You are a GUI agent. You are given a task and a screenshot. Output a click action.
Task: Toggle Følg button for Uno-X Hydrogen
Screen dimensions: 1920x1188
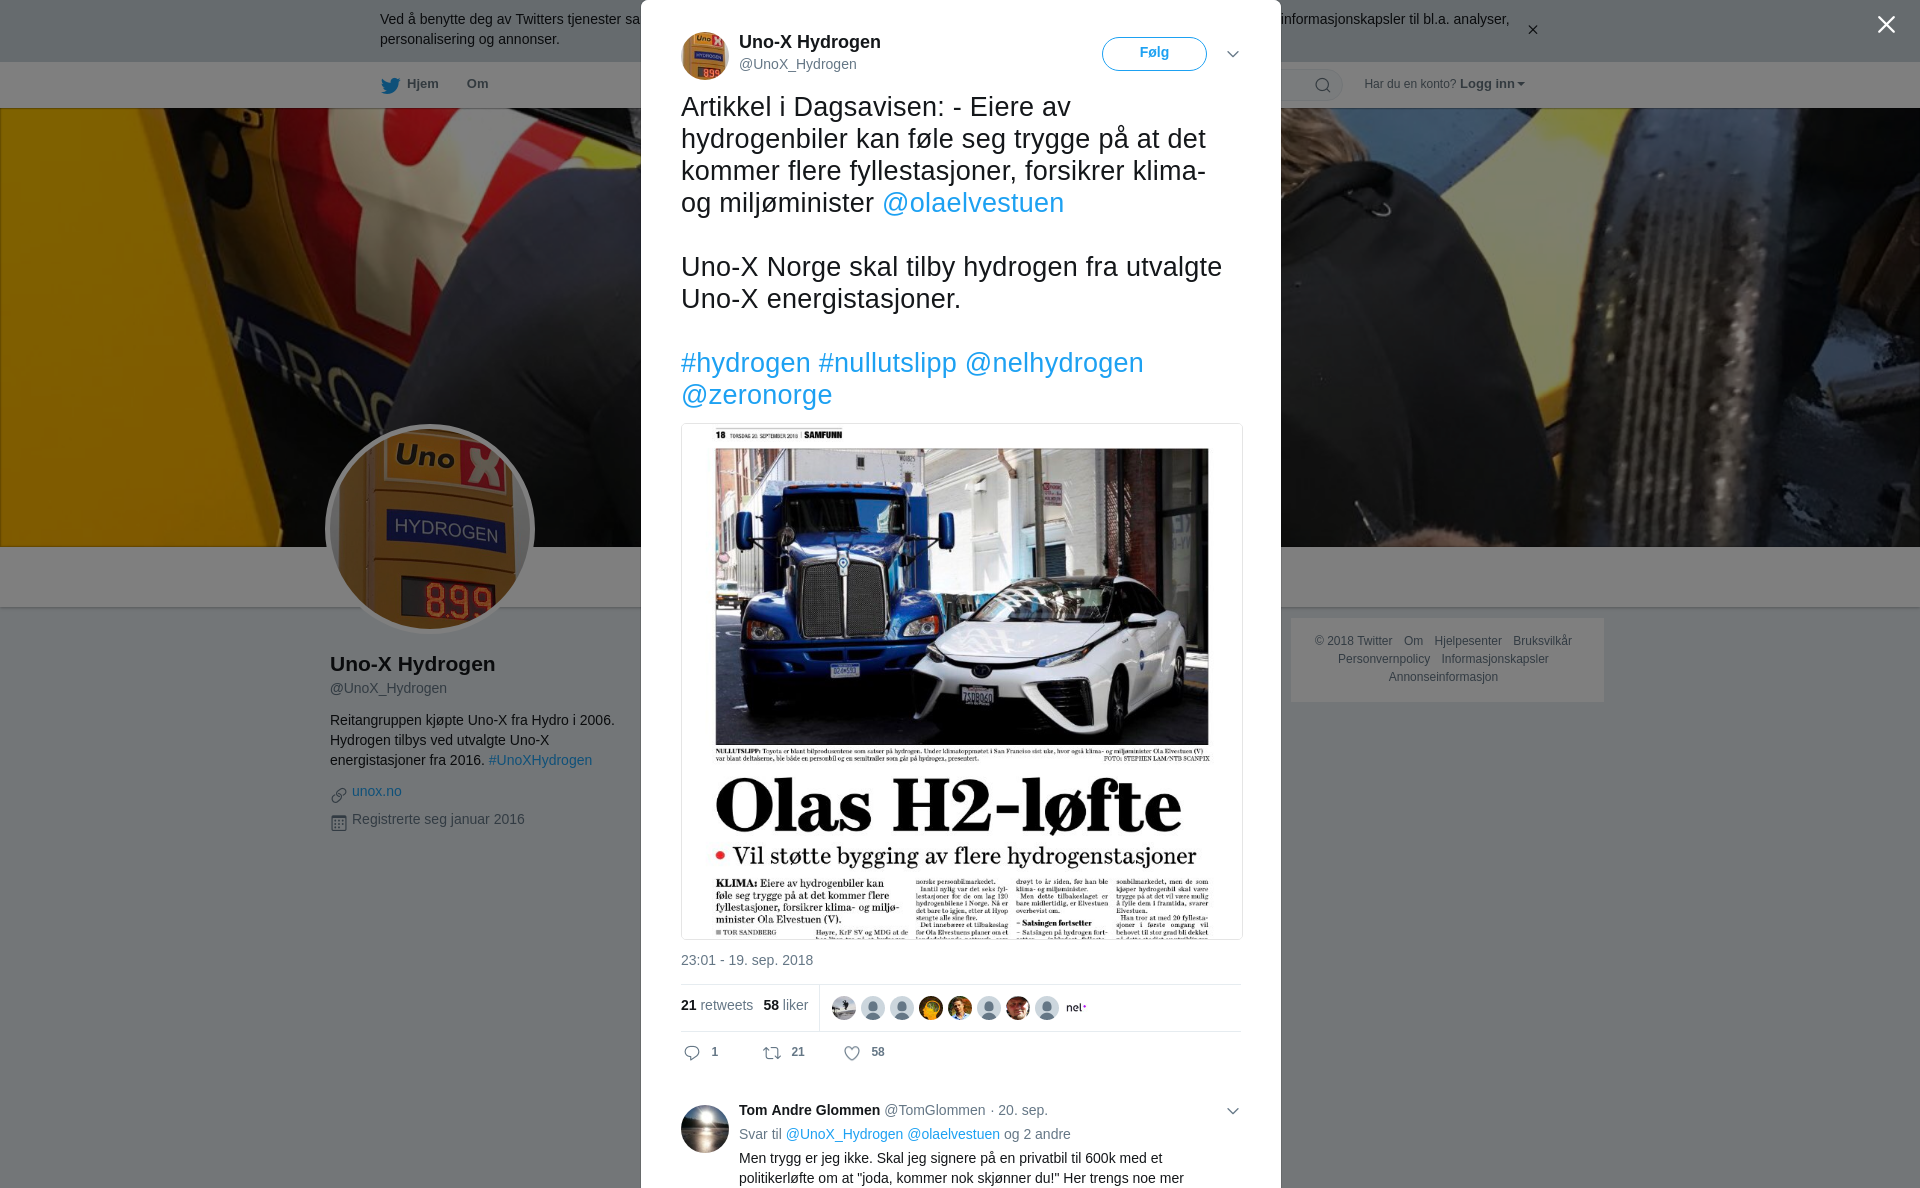click(x=1154, y=54)
